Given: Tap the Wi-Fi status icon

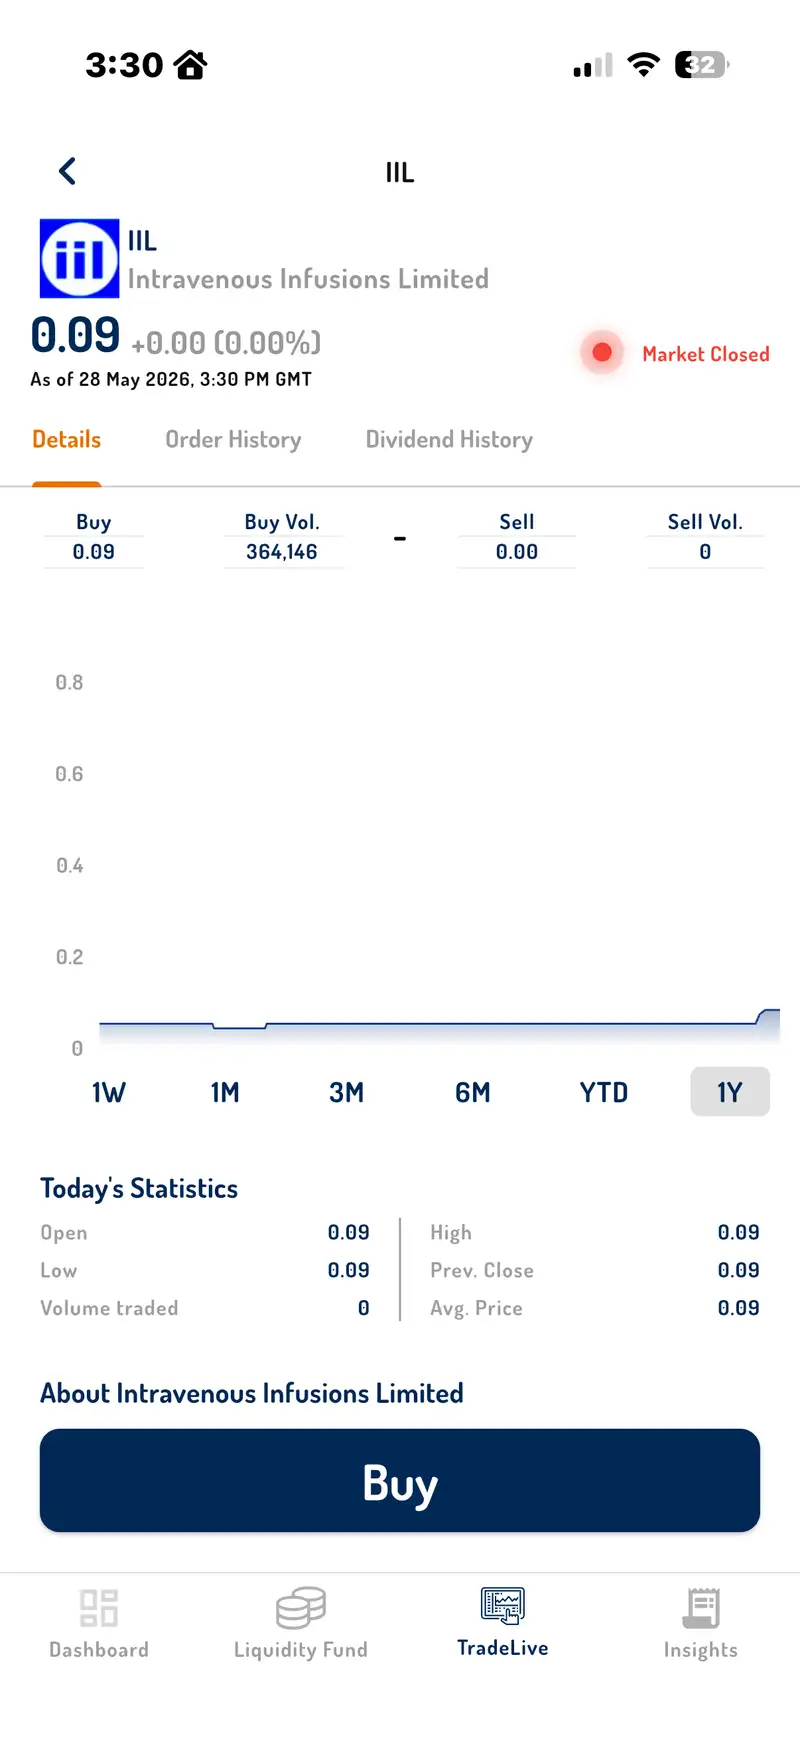Looking at the screenshot, I should point(643,65).
